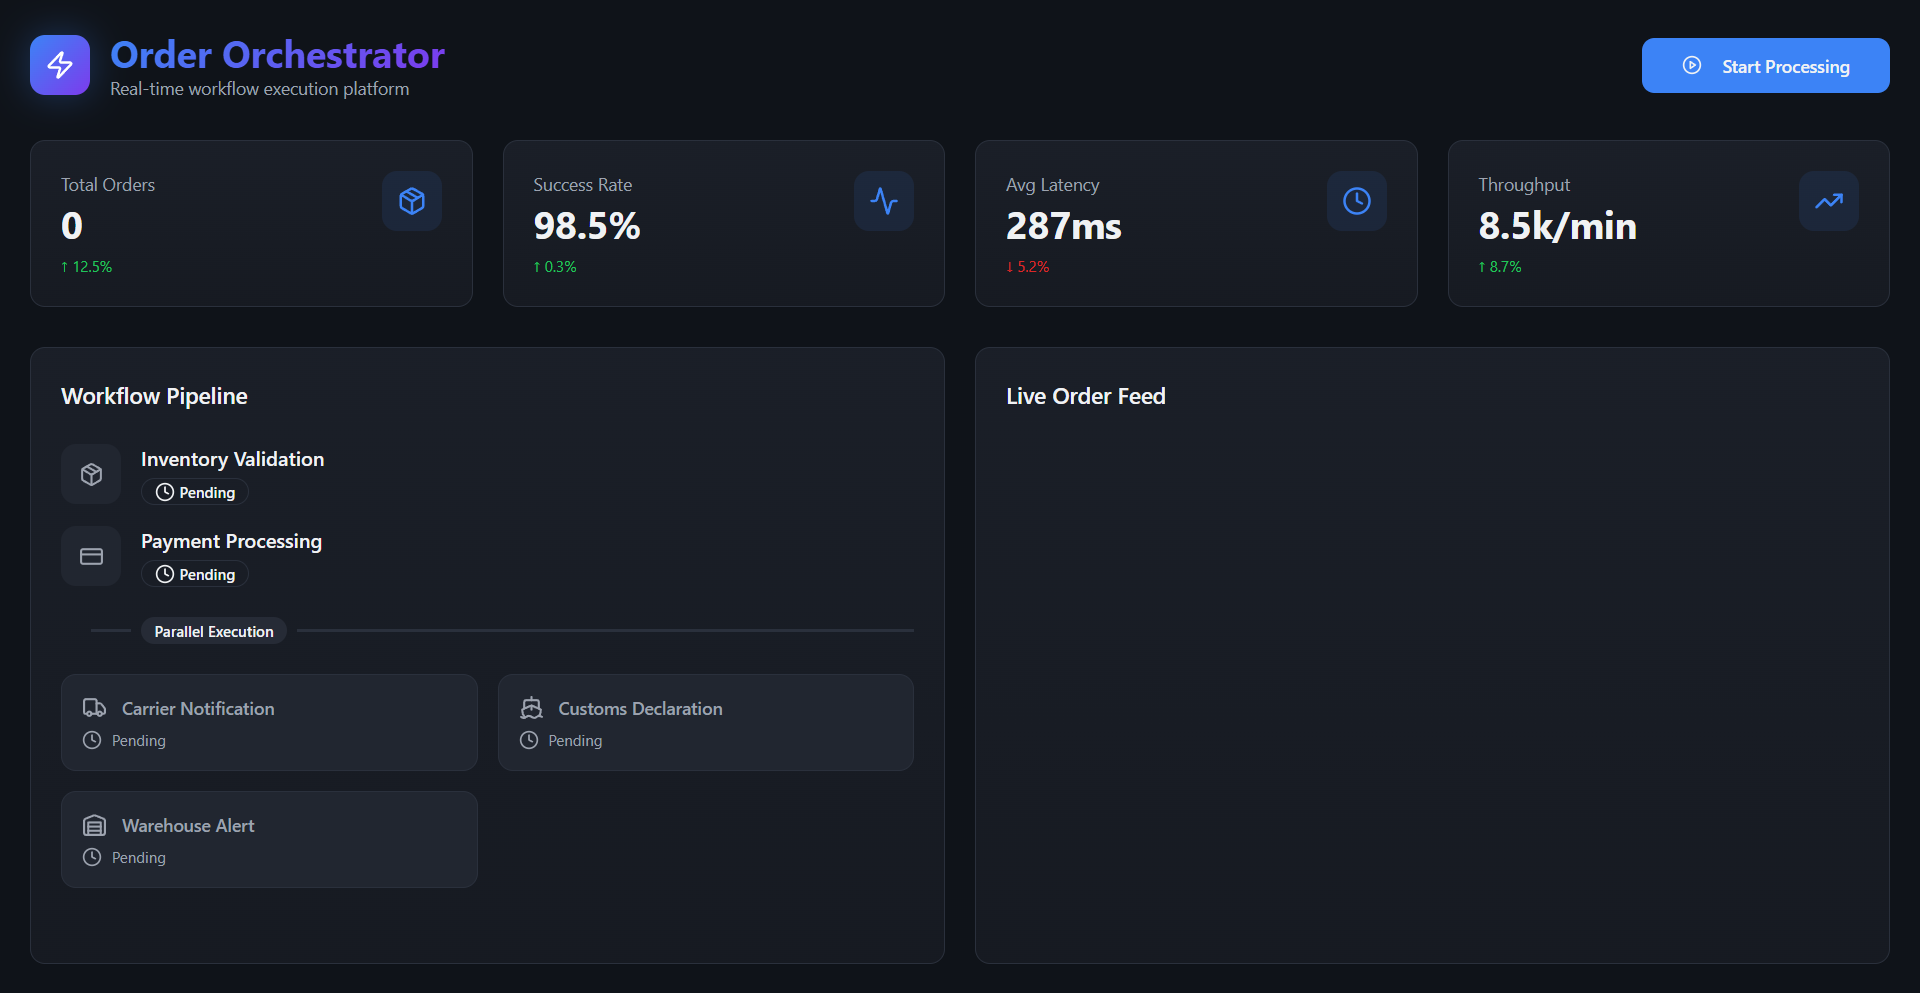Click the Avg Latency 5.2% decrease indicator

point(1027,267)
